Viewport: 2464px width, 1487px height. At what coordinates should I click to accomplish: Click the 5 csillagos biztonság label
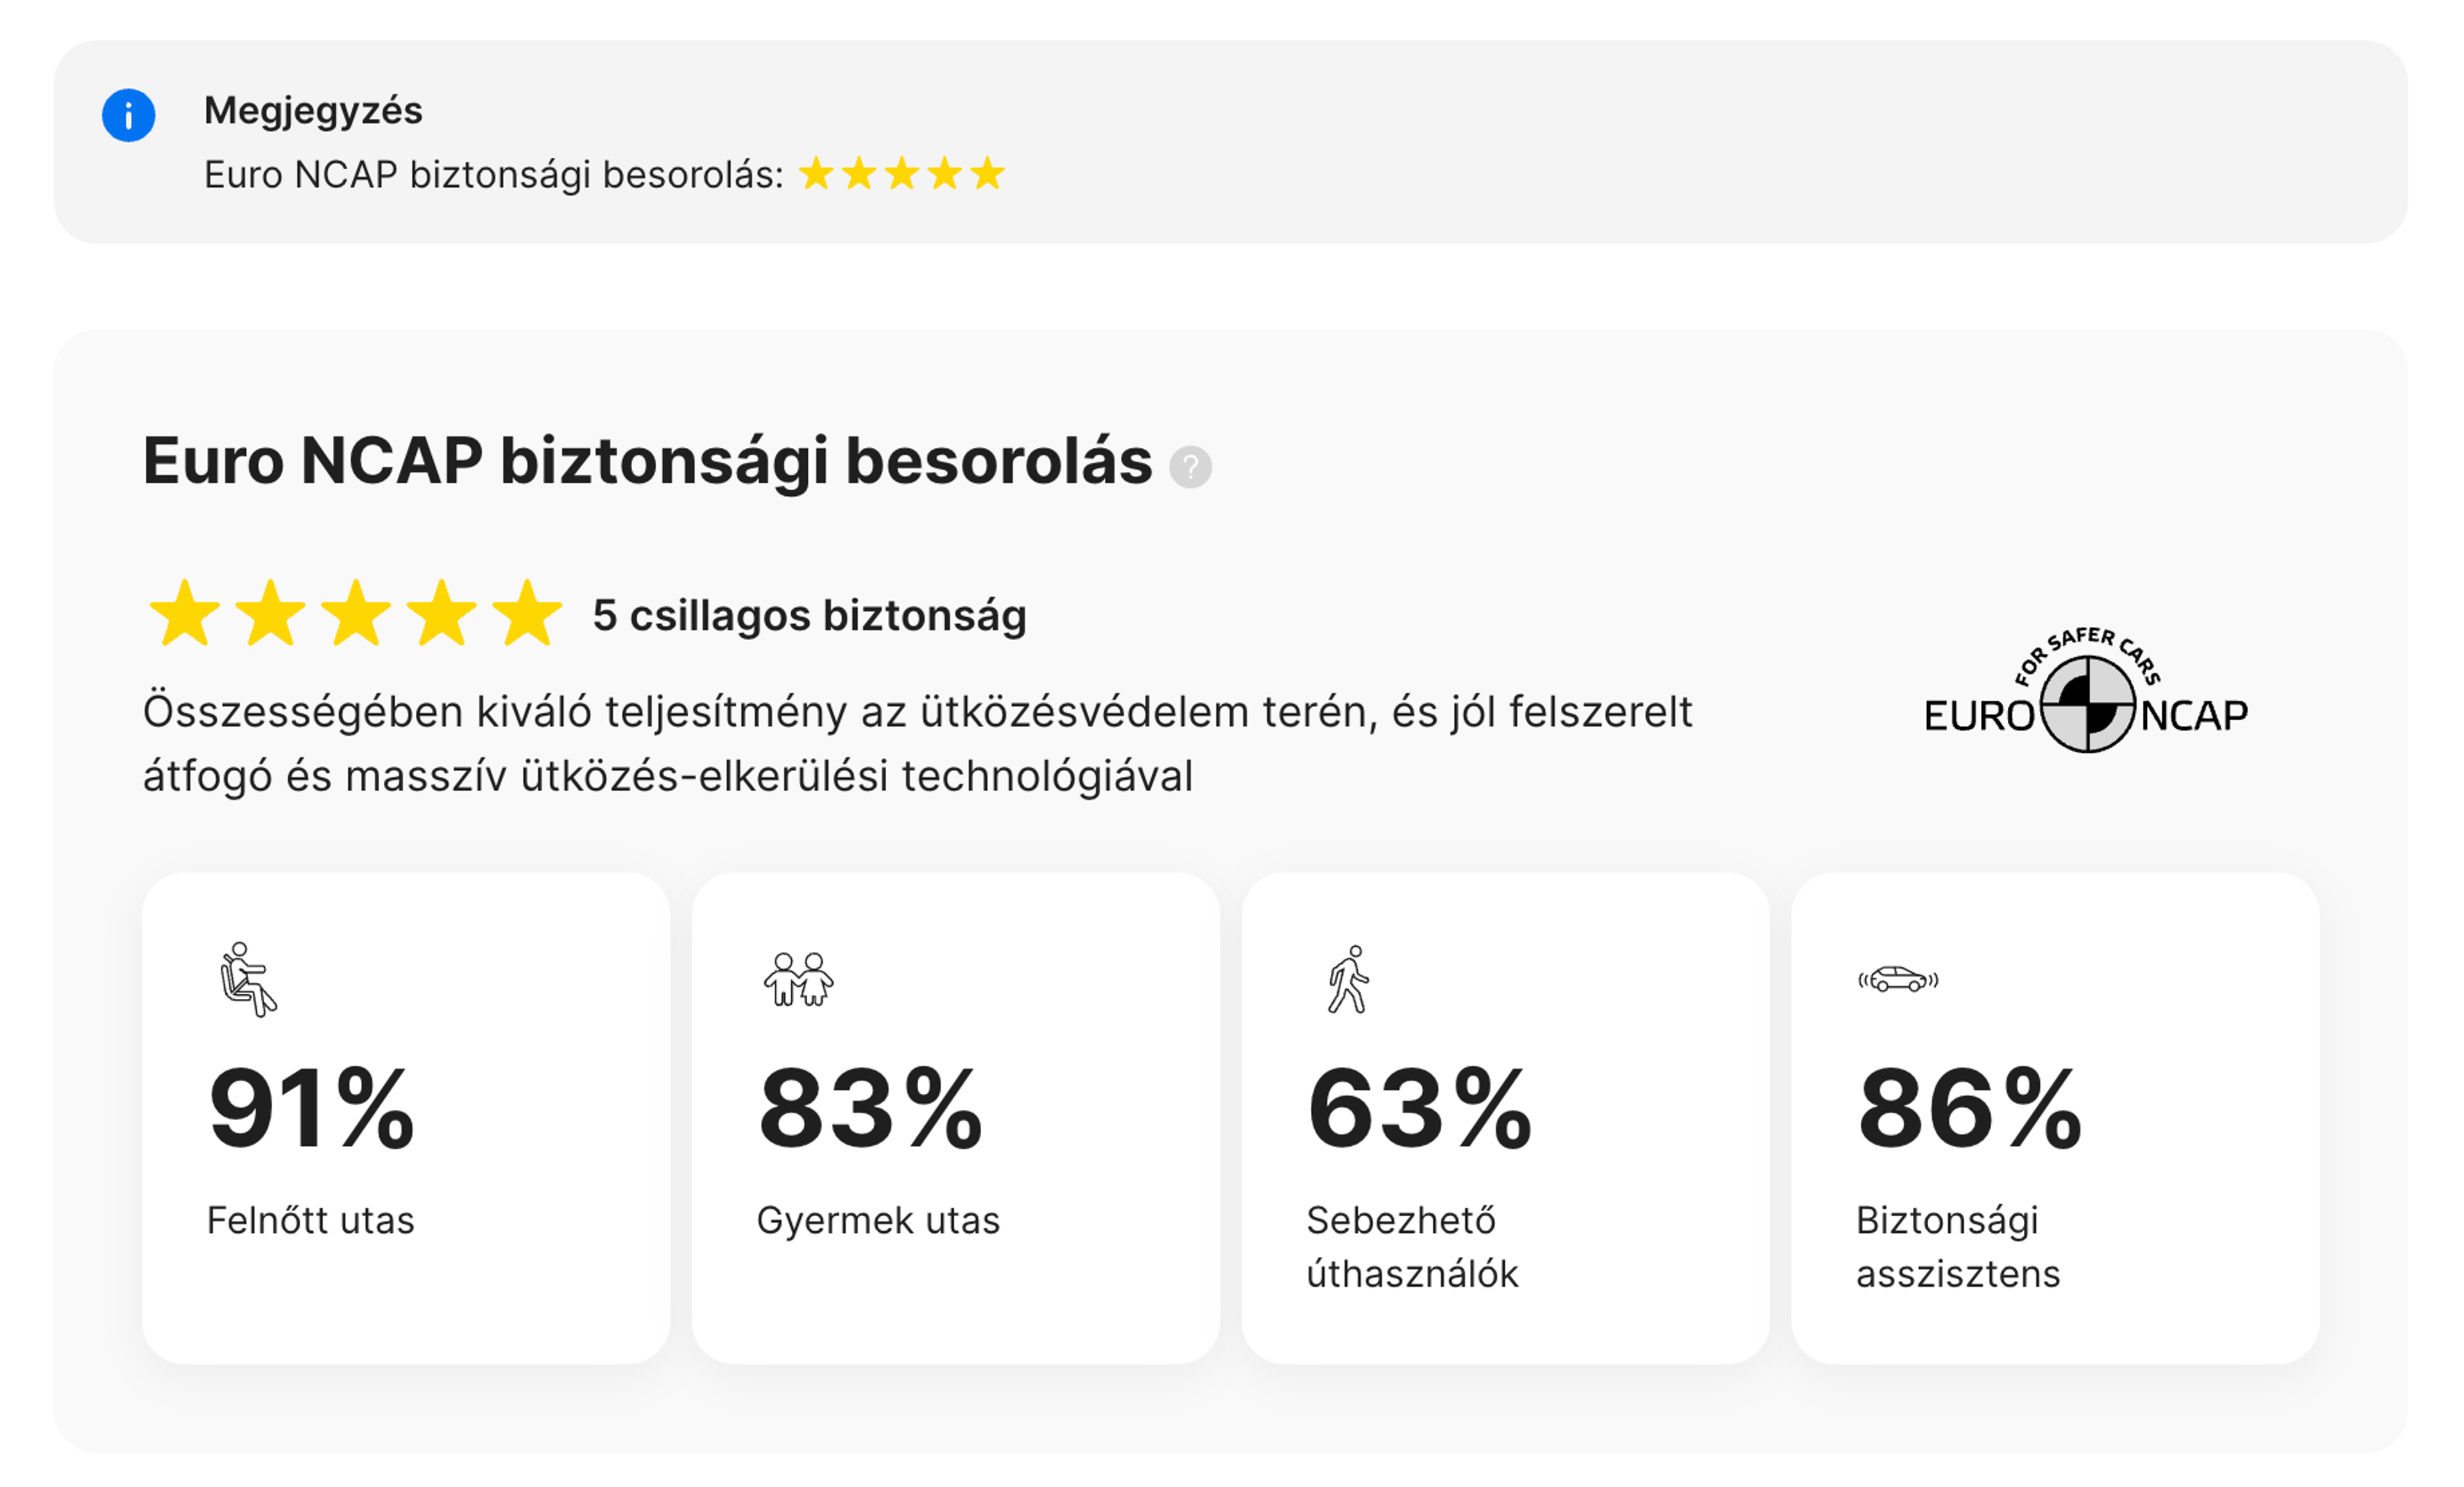pyautogui.click(x=810, y=615)
